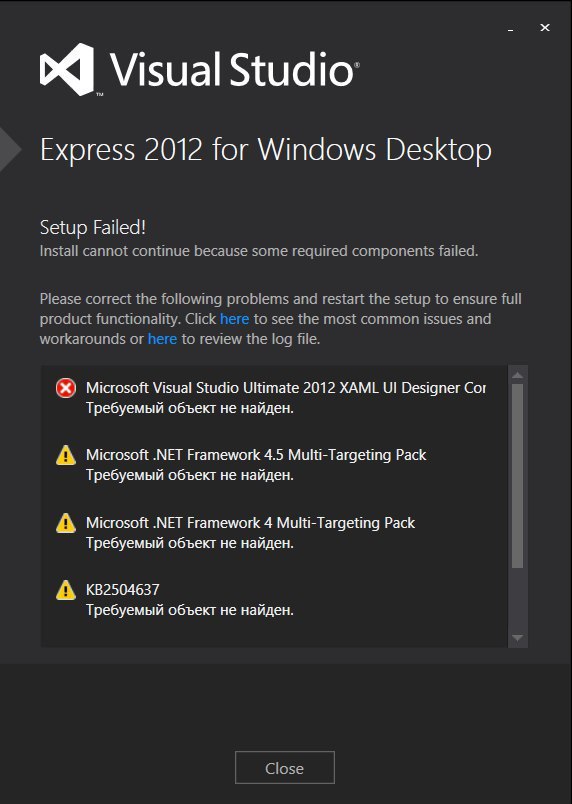Click red error icon beside XAML UI Designer
Screen dimensions: 572x804
(66, 389)
